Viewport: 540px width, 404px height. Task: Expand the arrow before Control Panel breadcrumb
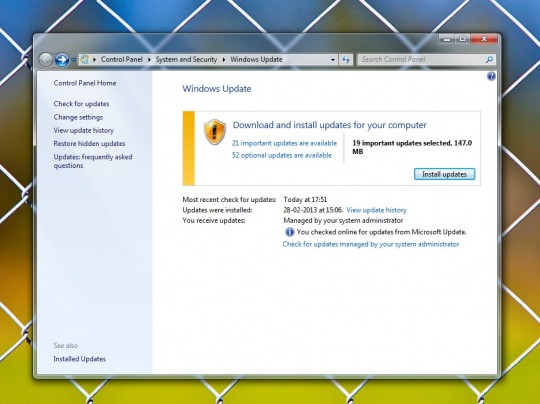click(x=94, y=60)
